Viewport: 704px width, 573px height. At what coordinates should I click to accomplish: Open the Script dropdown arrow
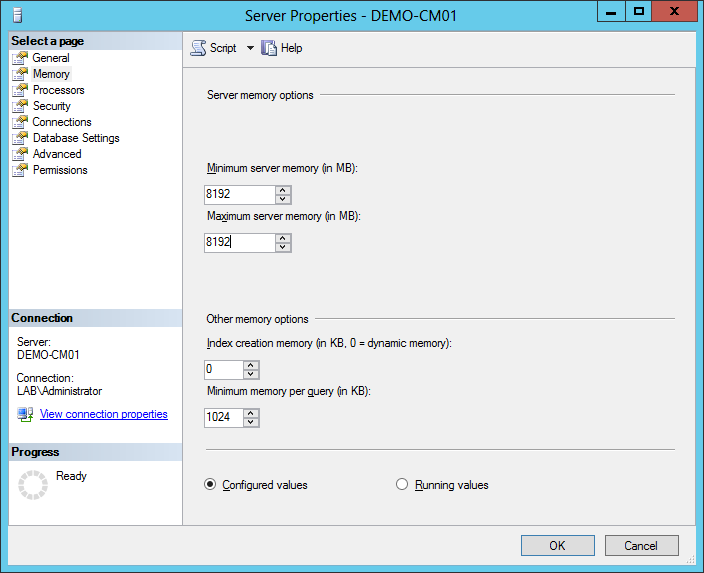click(250, 48)
